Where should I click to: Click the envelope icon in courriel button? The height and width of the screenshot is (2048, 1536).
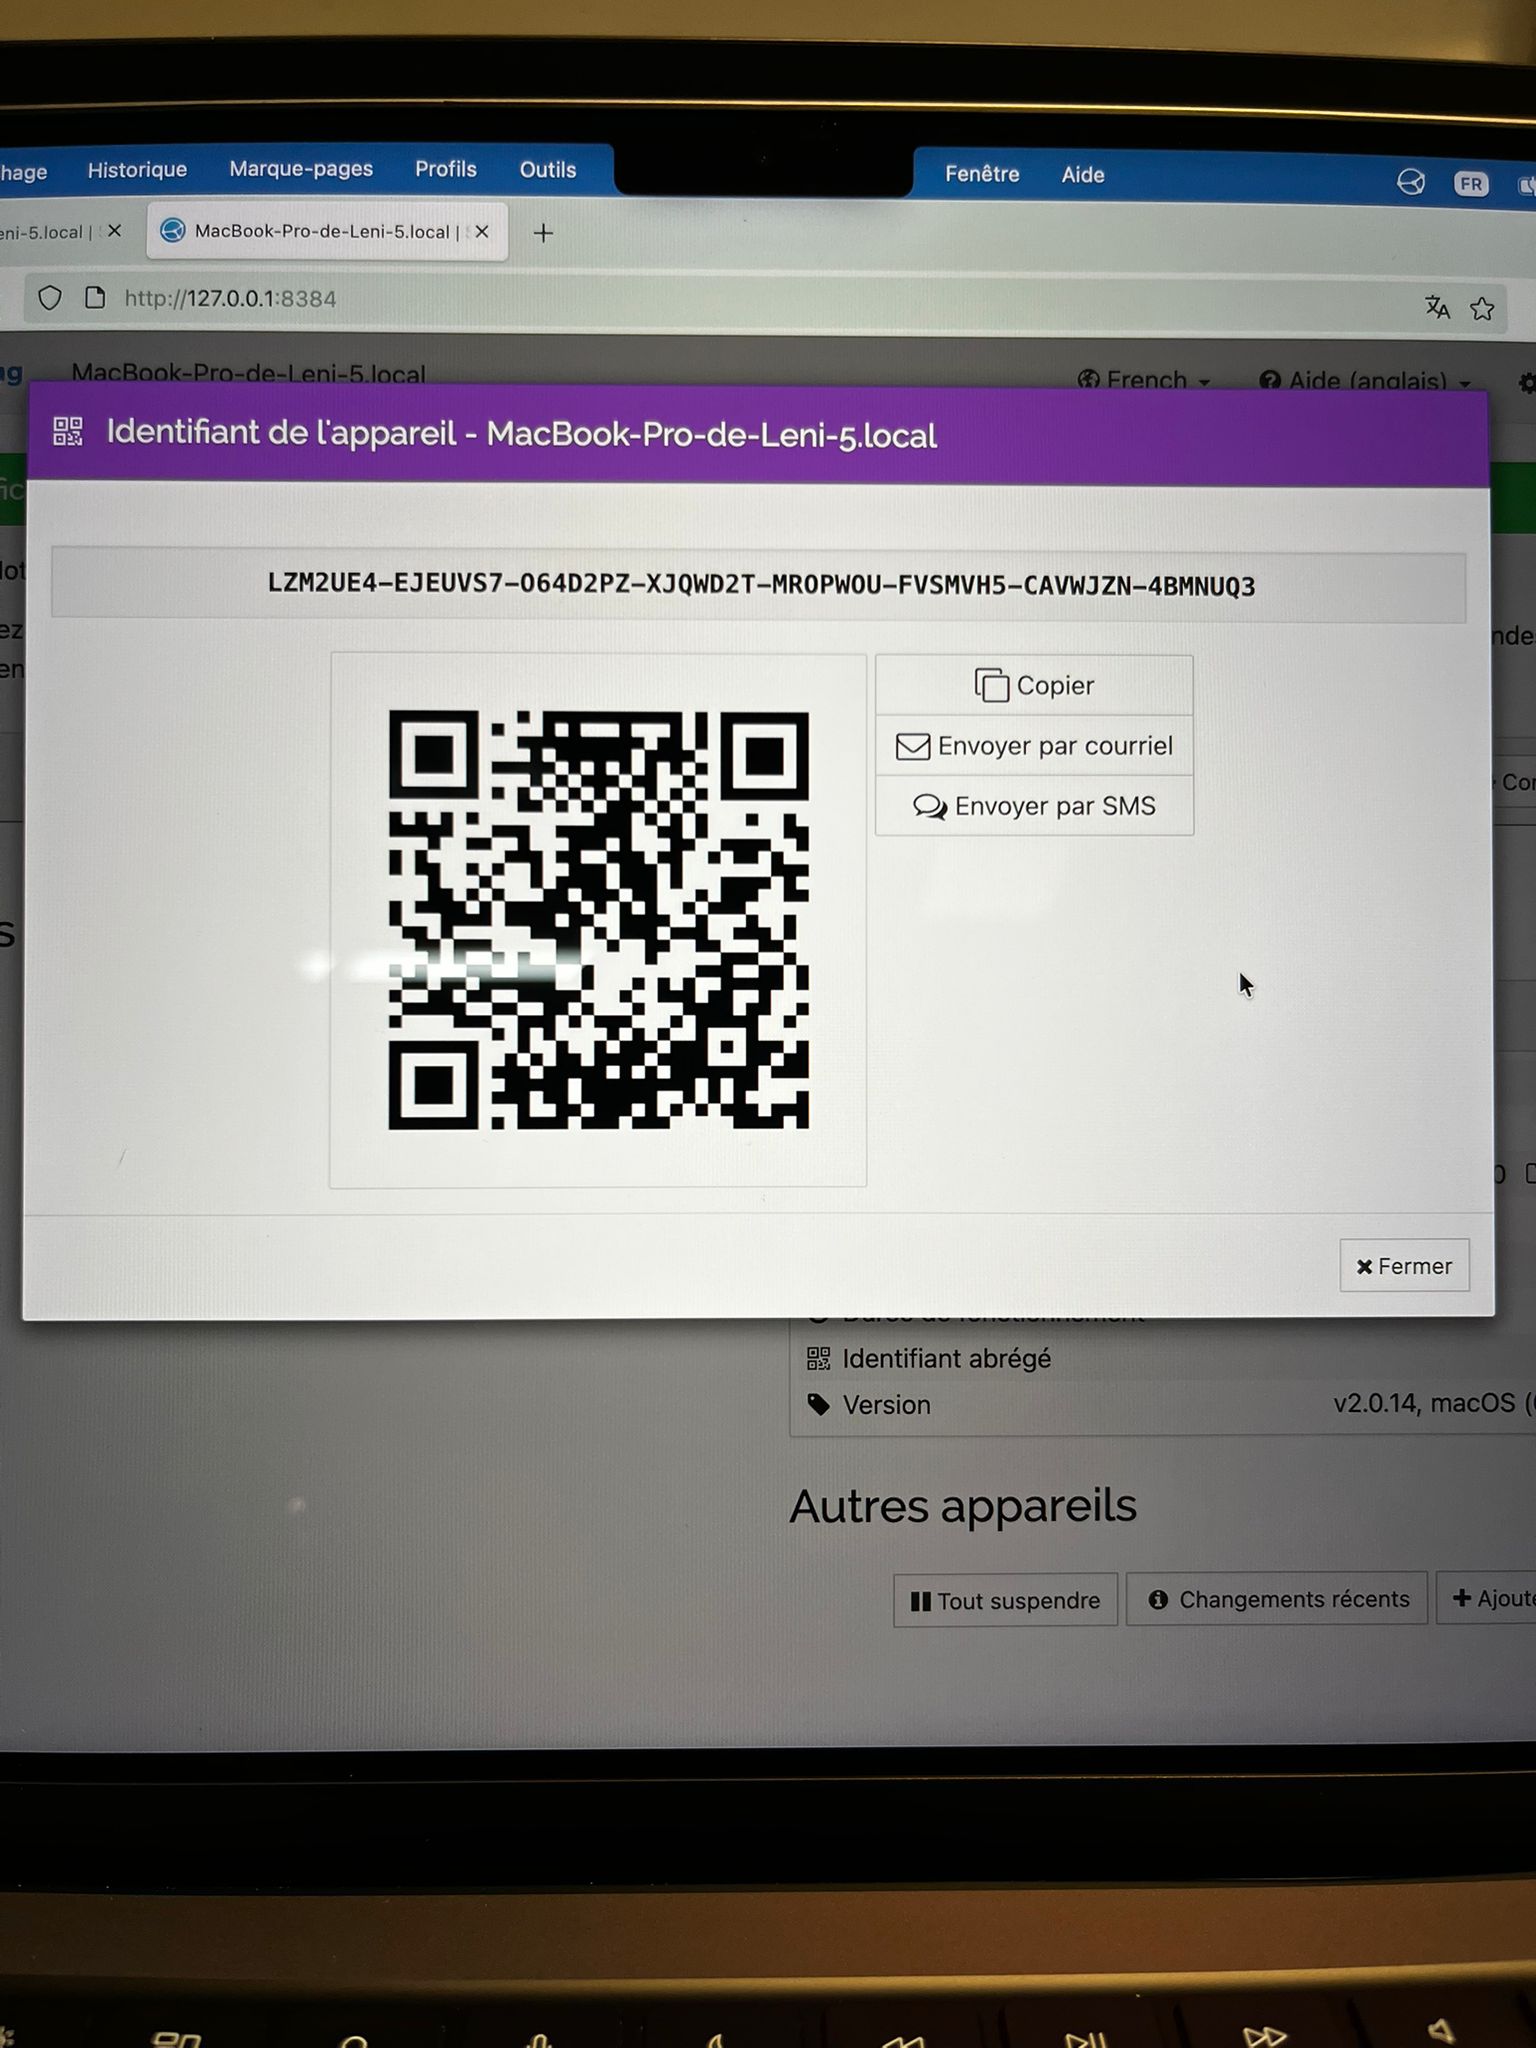[x=912, y=747]
